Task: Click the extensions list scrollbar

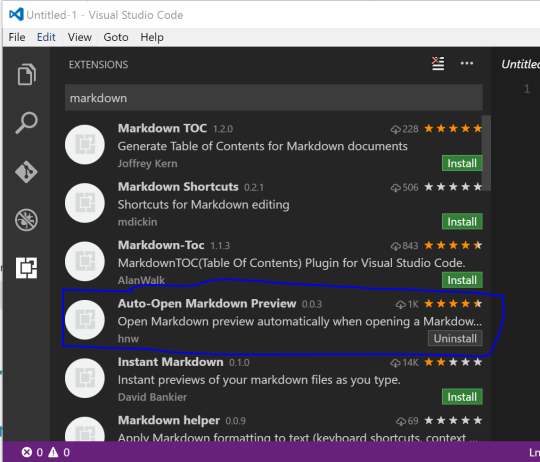Action: (x=486, y=153)
